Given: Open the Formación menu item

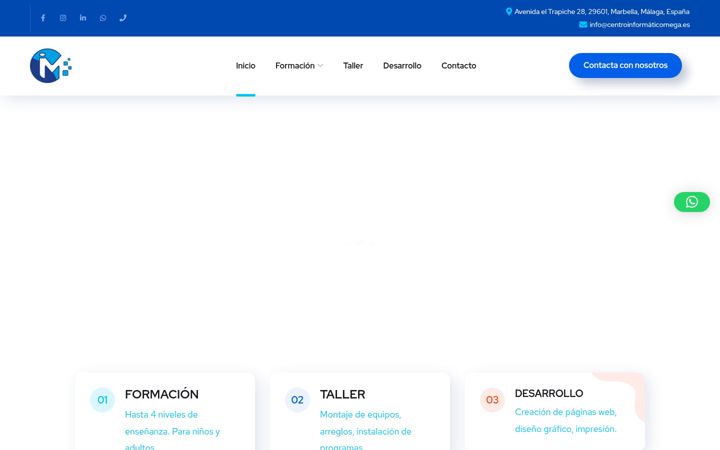Looking at the screenshot, I should coord(295,66).
